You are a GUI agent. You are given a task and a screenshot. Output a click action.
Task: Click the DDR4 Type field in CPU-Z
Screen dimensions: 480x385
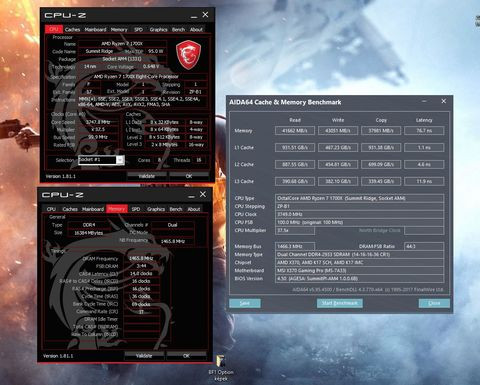pos(89,225)
